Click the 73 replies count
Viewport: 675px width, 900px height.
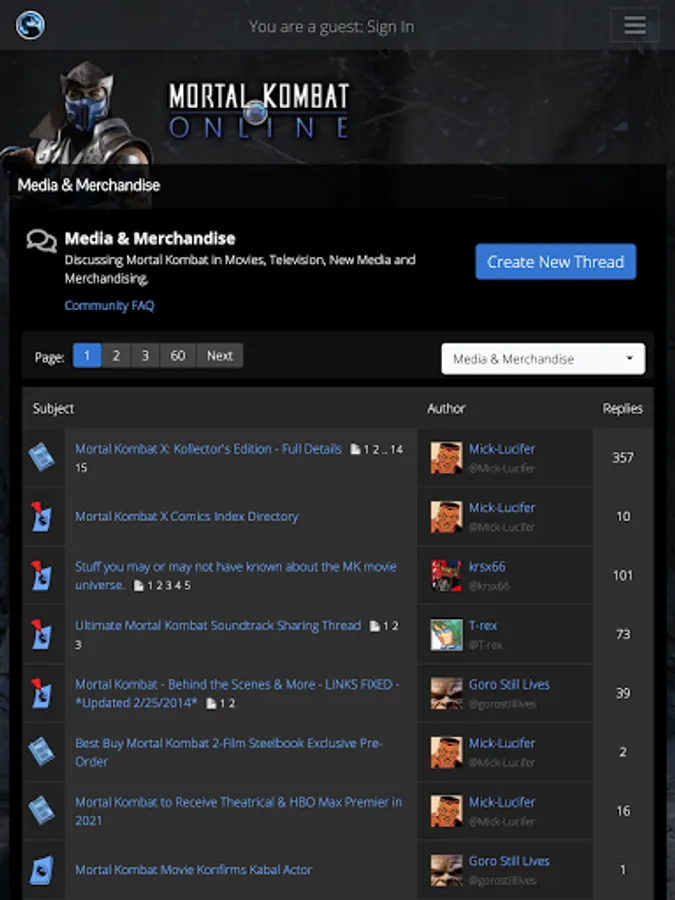coord(623,634)
